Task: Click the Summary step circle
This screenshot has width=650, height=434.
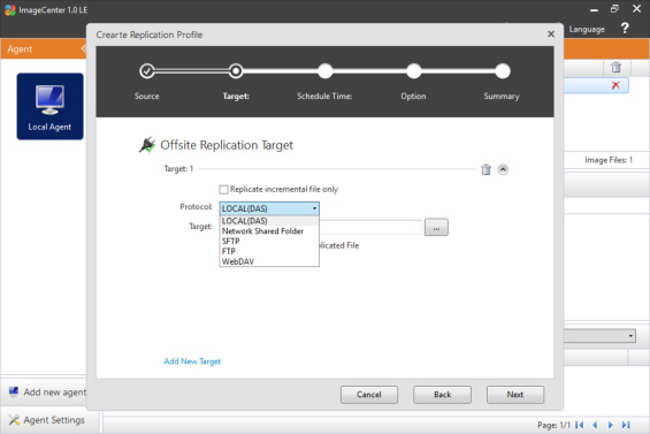Action: click(x=502, y=71)
